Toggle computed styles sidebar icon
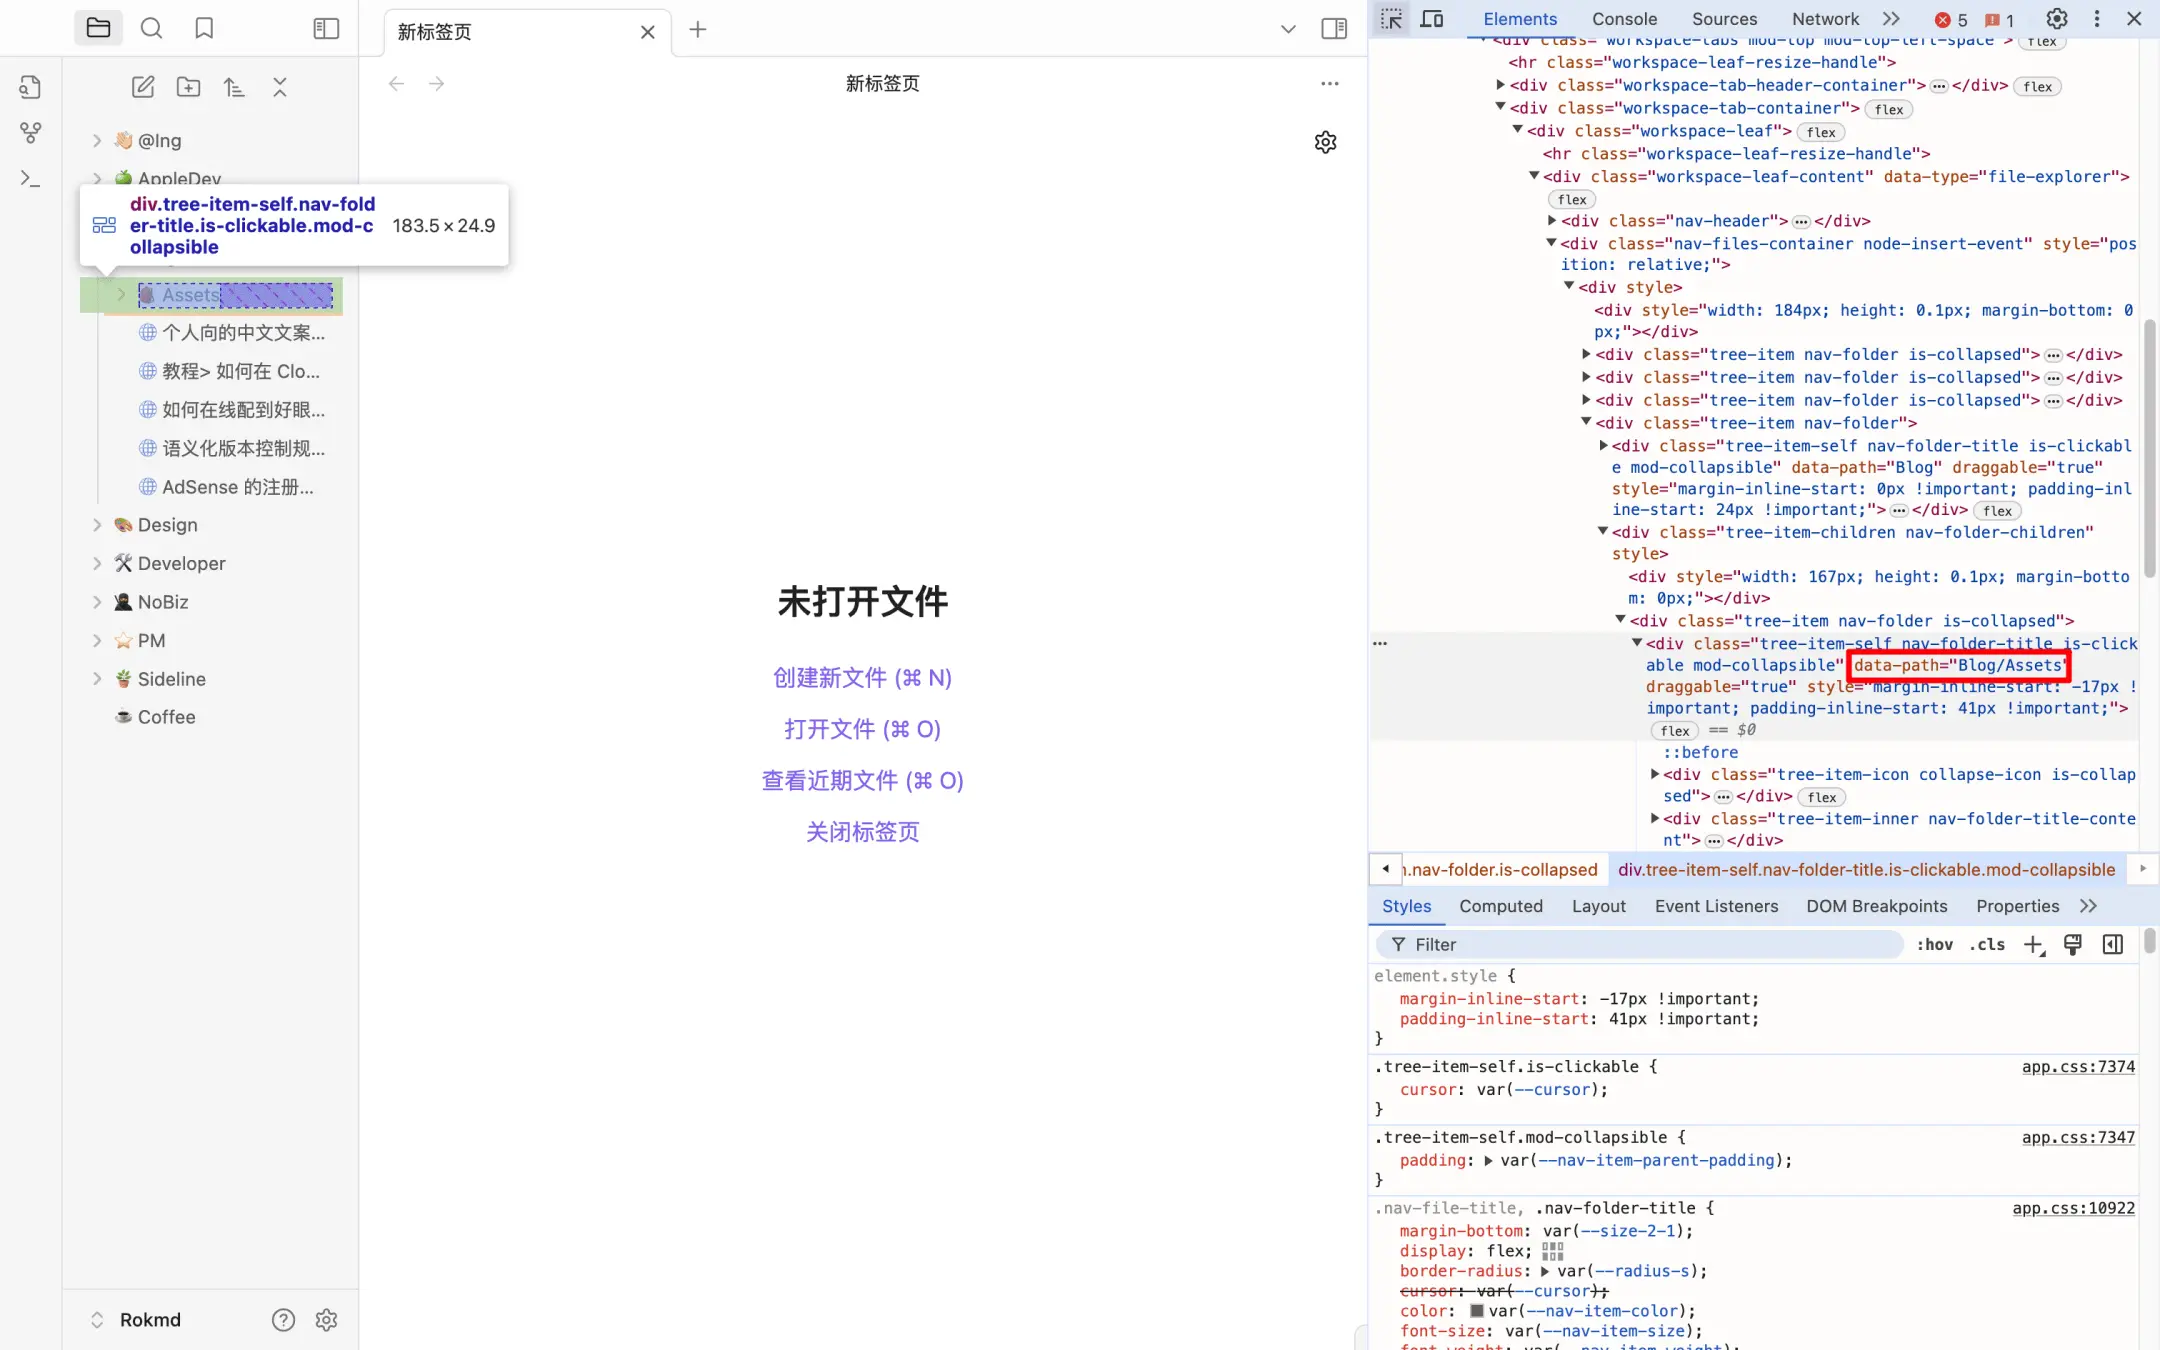This screenshot has width=2160, height=1350. [x=2113, y=945]
